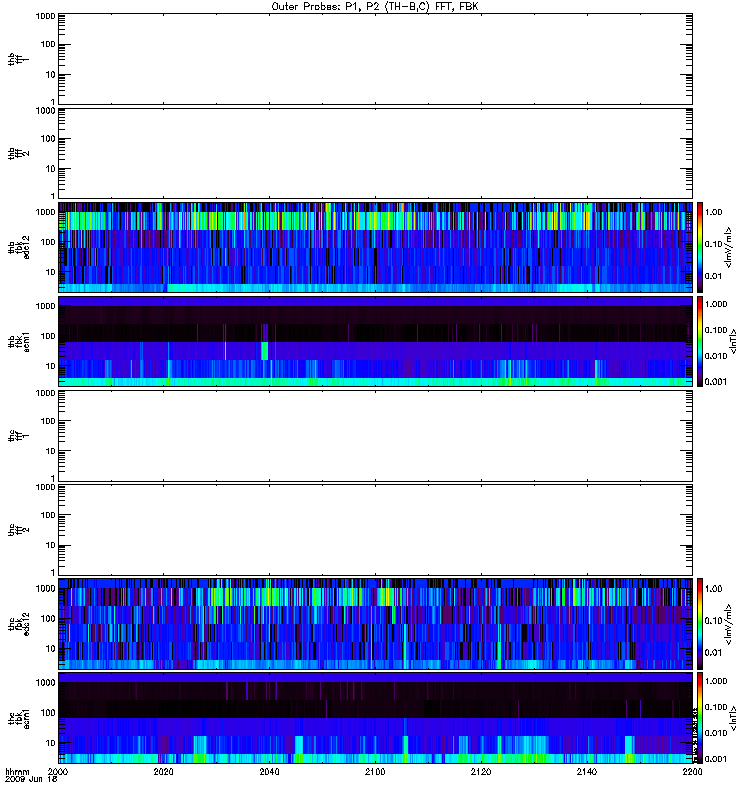The image size is (750, 800).
Task: Select the thc fbk edc12 color bar
Action: [700, 623]
